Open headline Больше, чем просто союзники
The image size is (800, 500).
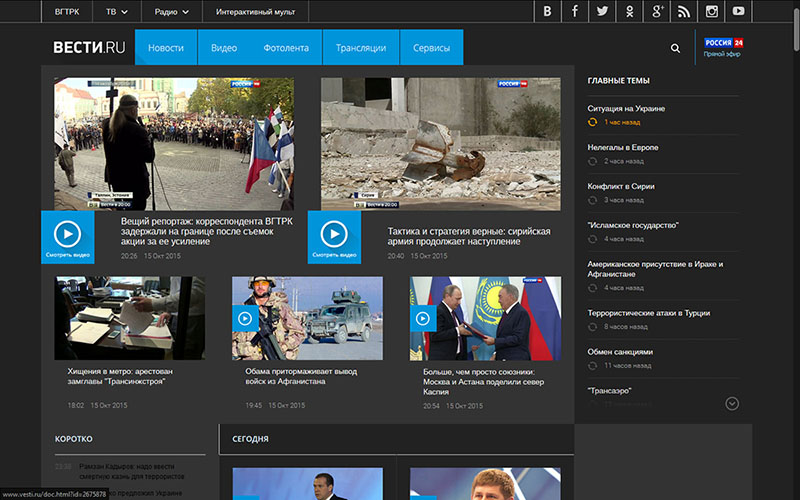pos(483,382)
